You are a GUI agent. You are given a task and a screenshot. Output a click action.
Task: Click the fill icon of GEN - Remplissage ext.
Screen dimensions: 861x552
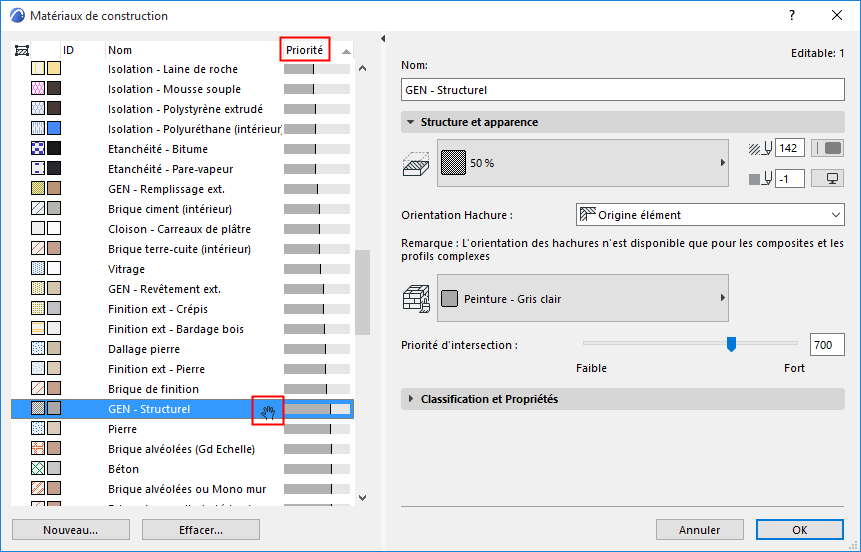pos(38,188)
